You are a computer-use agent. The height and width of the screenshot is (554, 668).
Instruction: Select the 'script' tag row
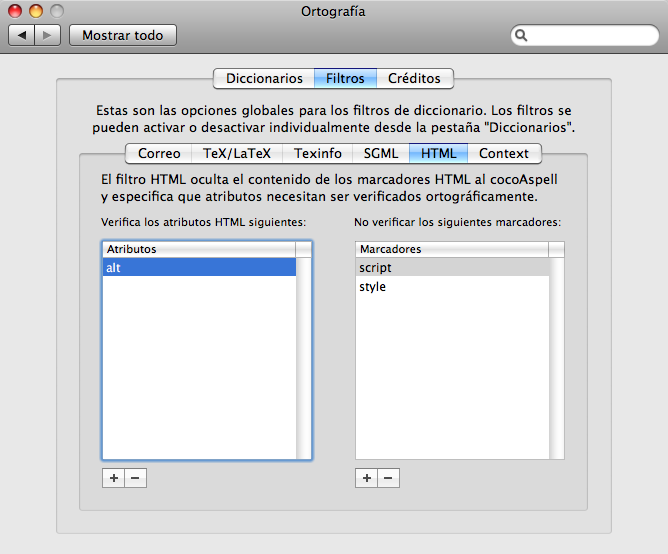point(452,268)
